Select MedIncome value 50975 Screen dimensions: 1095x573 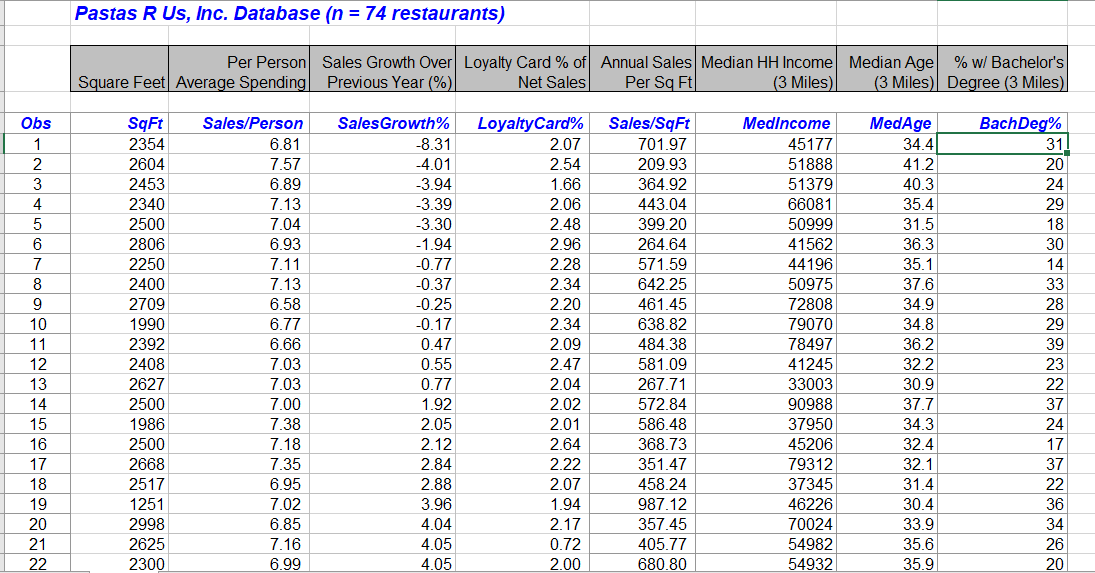[x=766, y=285]
